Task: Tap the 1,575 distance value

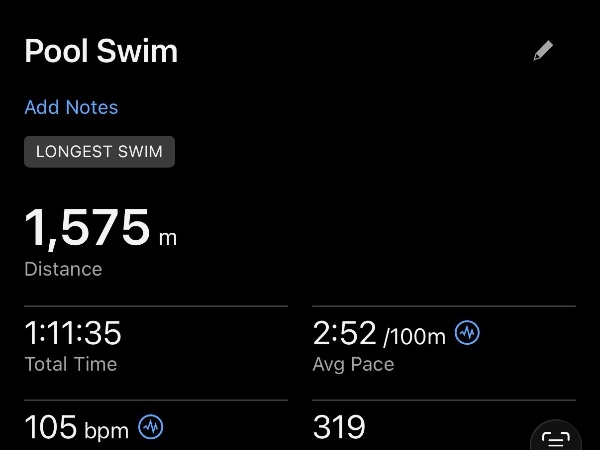Action: (x=87, y=228)
